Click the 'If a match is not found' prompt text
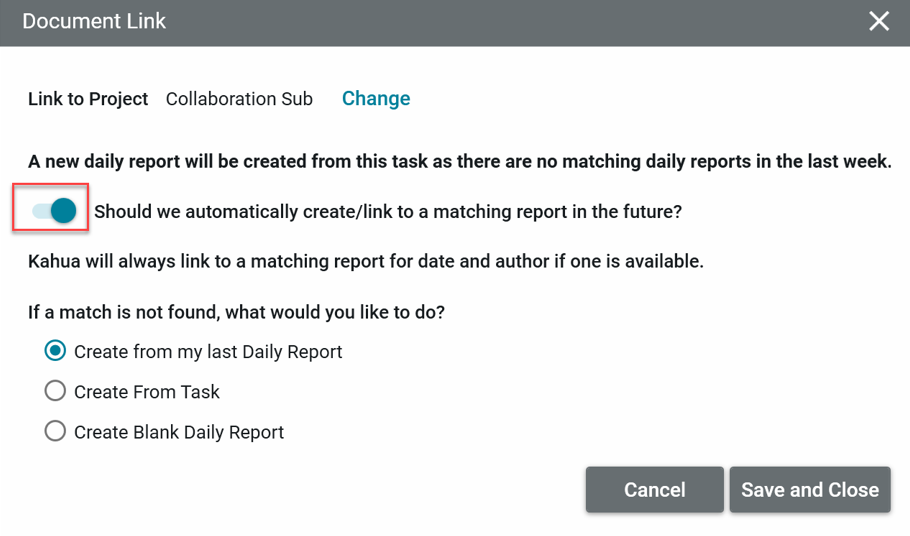The height and width of the screenshot is (536, 910). [x=236, y=312]
